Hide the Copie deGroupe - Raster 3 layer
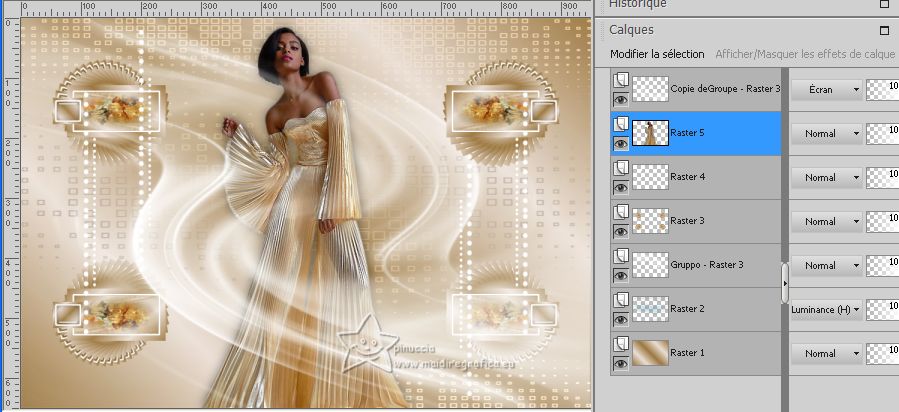Viewport: 899px width, 412px height. coord(621,100)
